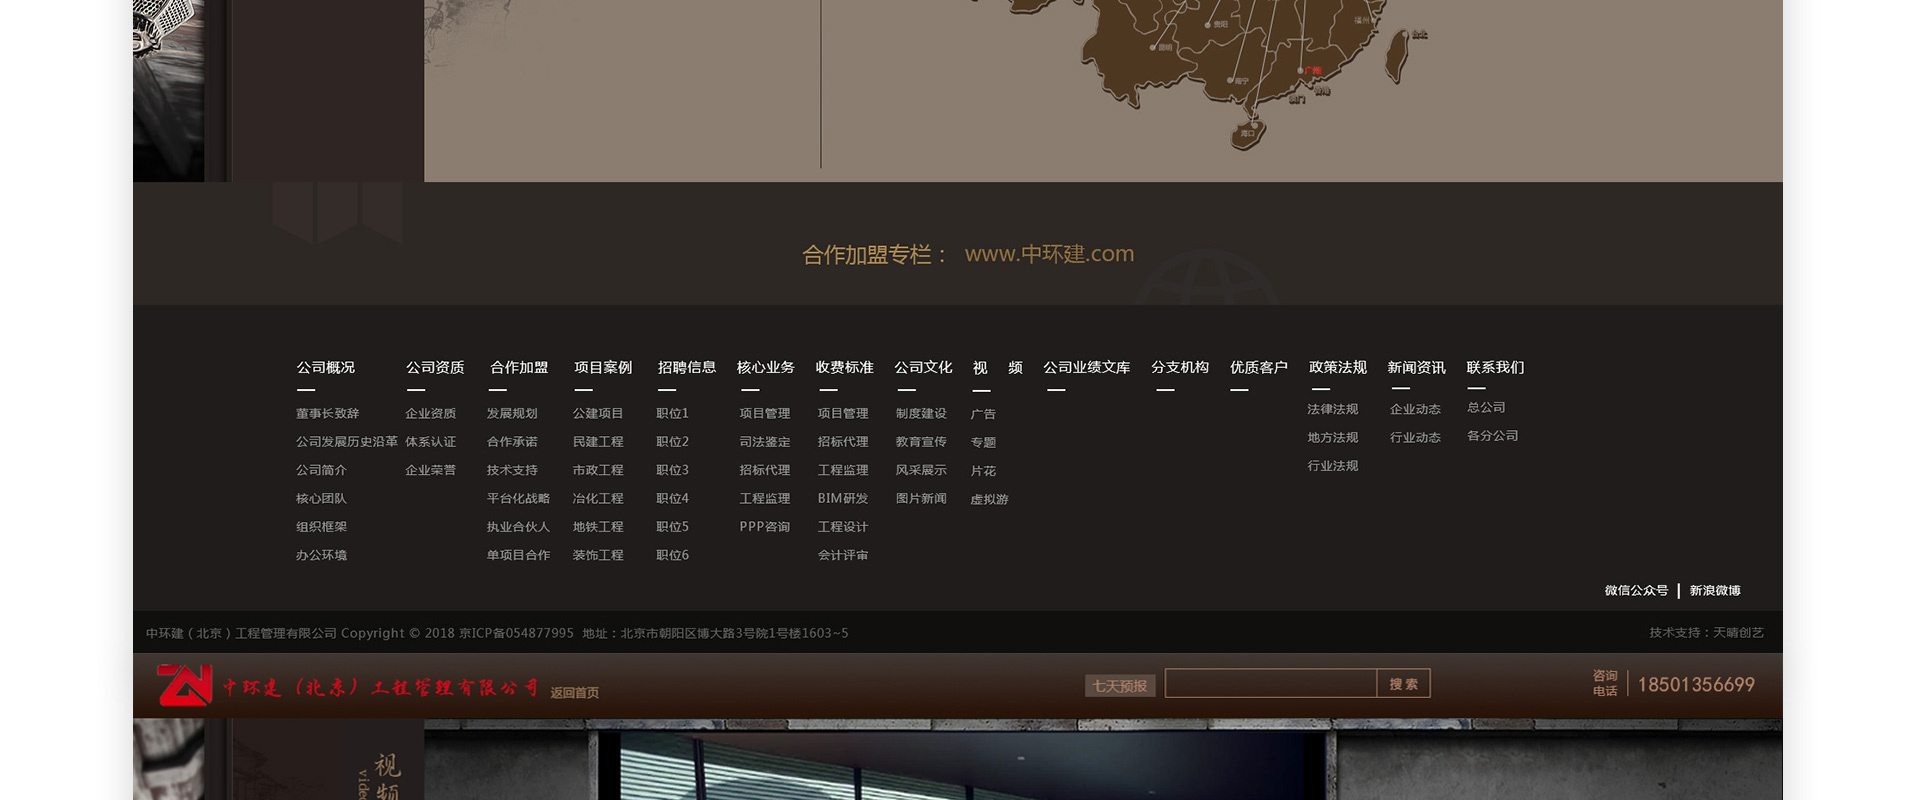Click the 搜索 button
1920x800 pixels.
pyautogui.click(x=1403, y=684)
